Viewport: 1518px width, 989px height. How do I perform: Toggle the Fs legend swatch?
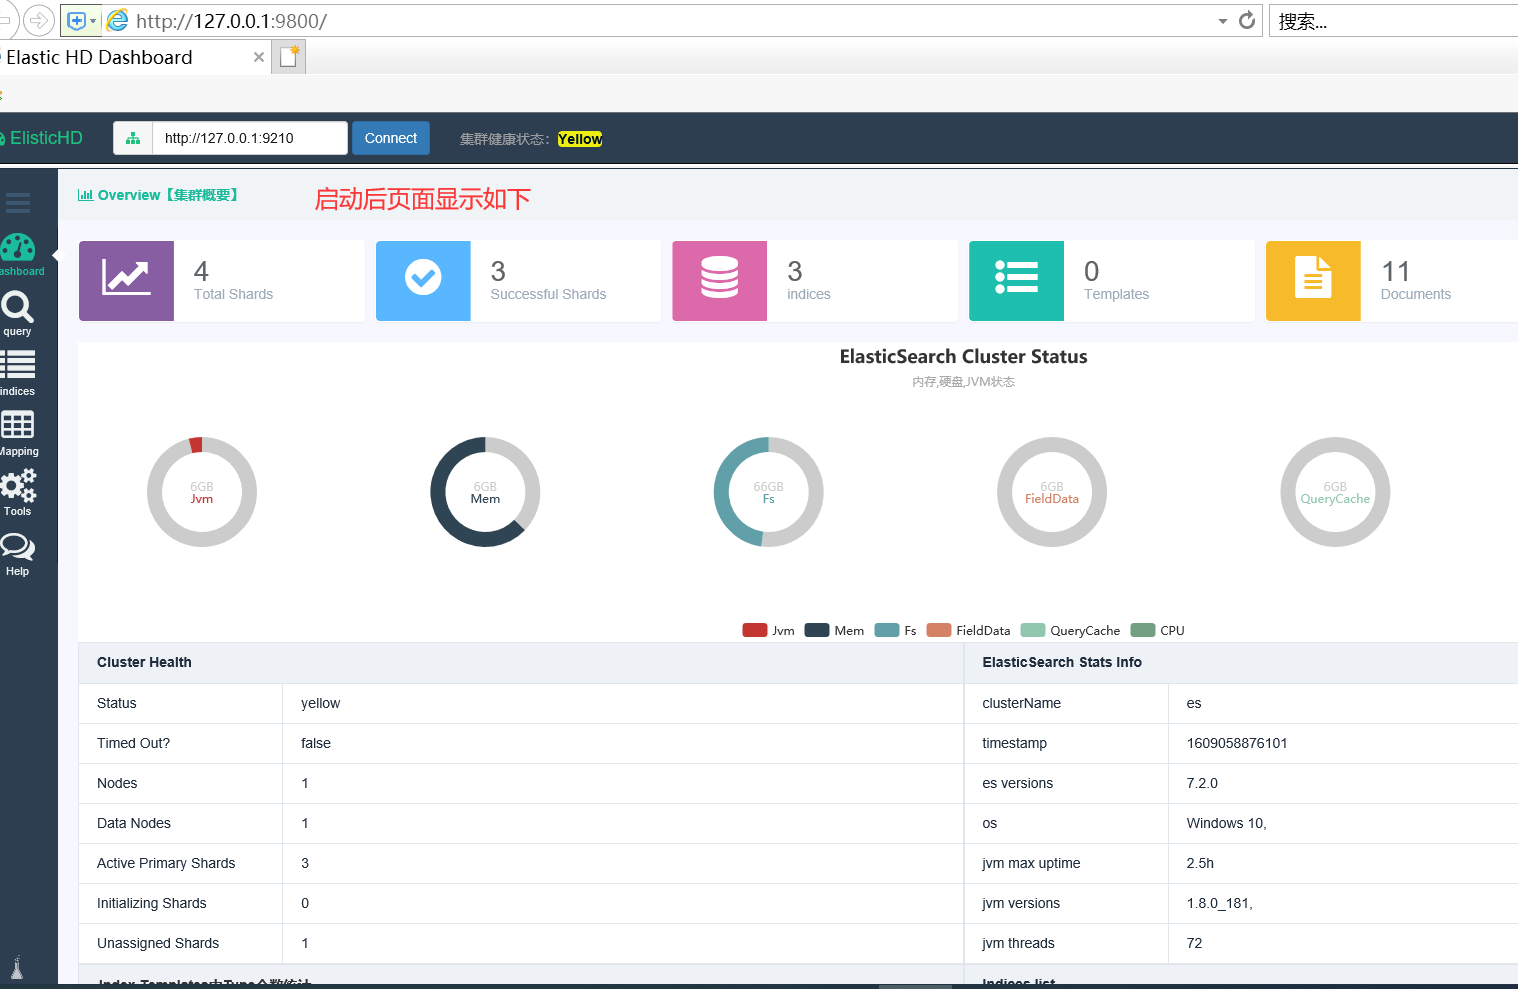tap(887, 630)
